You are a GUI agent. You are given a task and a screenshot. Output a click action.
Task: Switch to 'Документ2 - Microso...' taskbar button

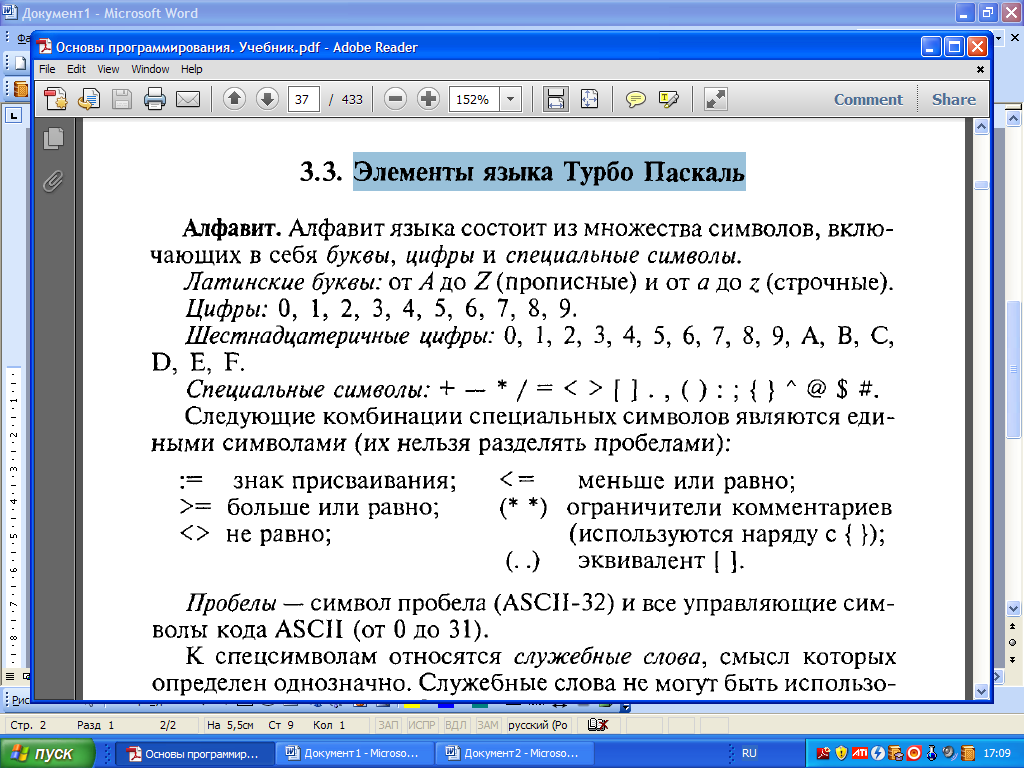(x=513, y=754)
